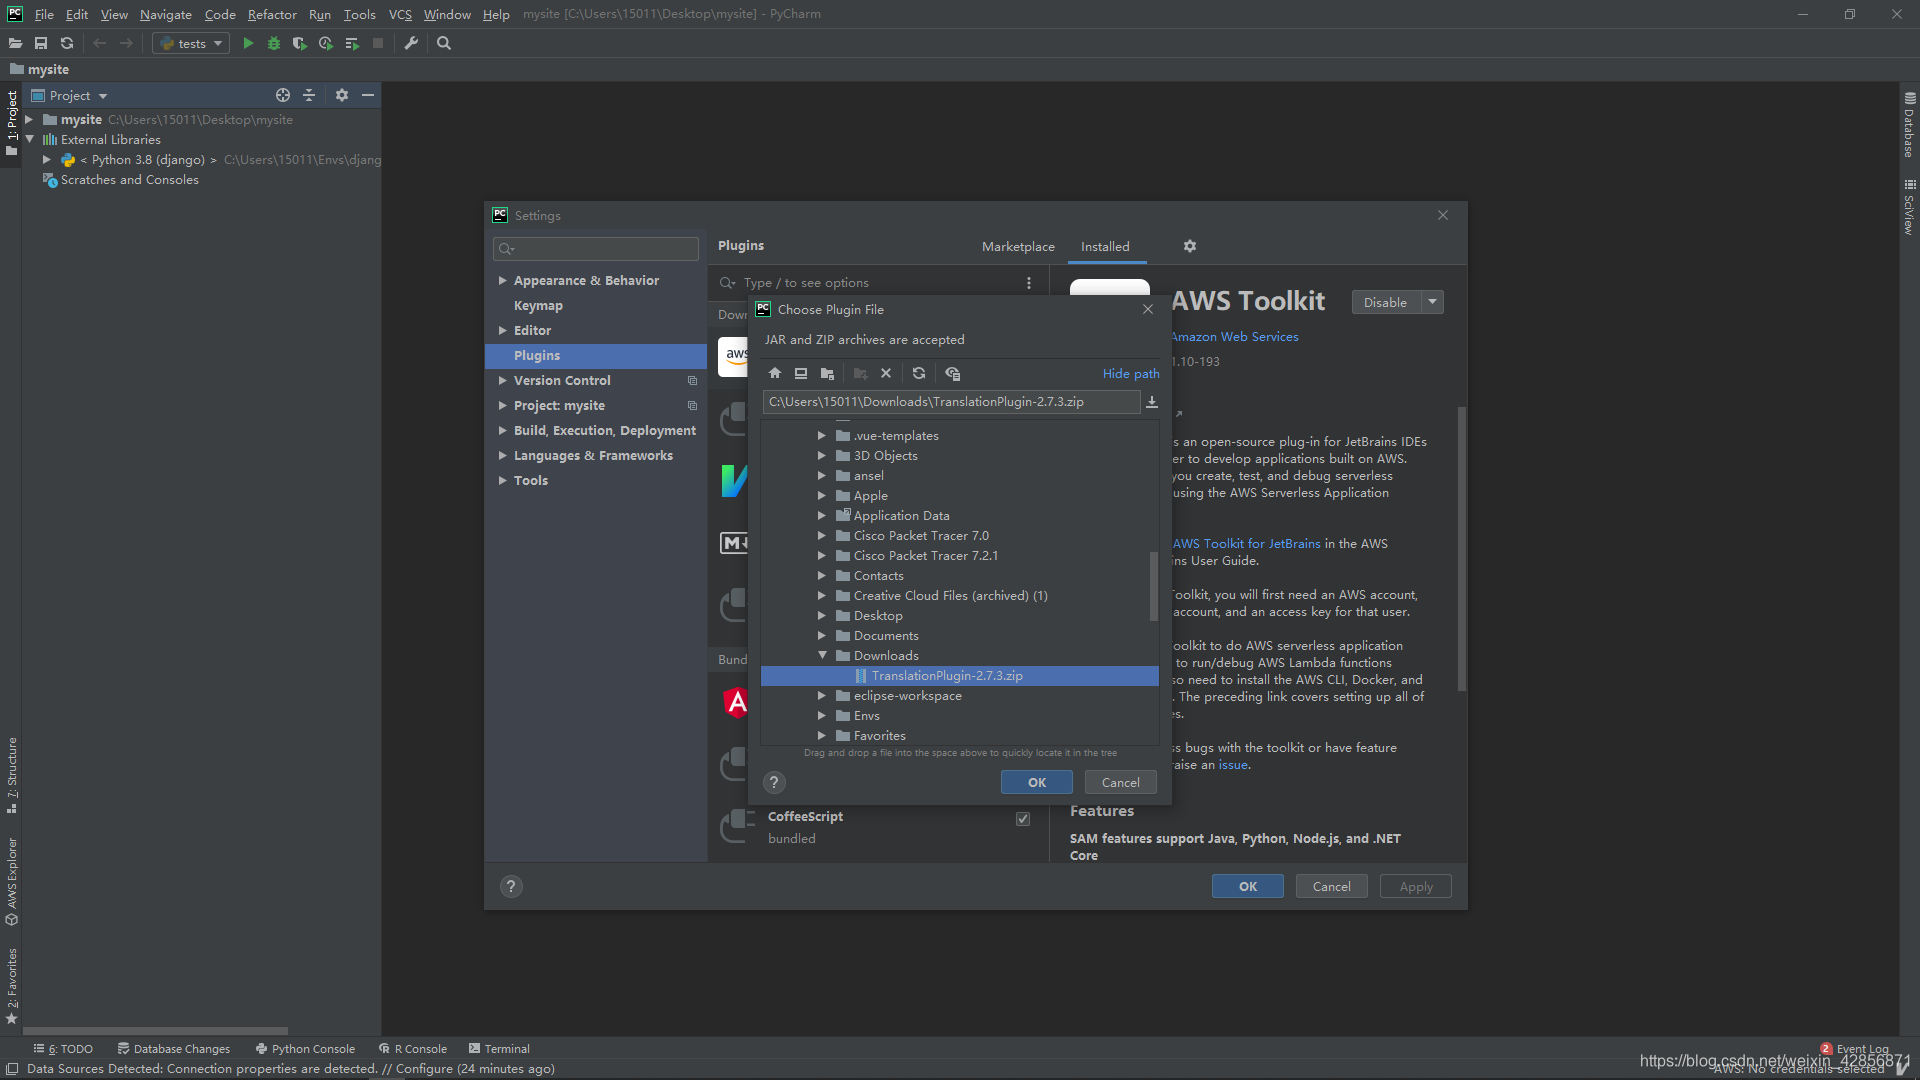Click the settings gear icon in plugins
This screenshot has height=1080, width=1920.
point(1189,245)
